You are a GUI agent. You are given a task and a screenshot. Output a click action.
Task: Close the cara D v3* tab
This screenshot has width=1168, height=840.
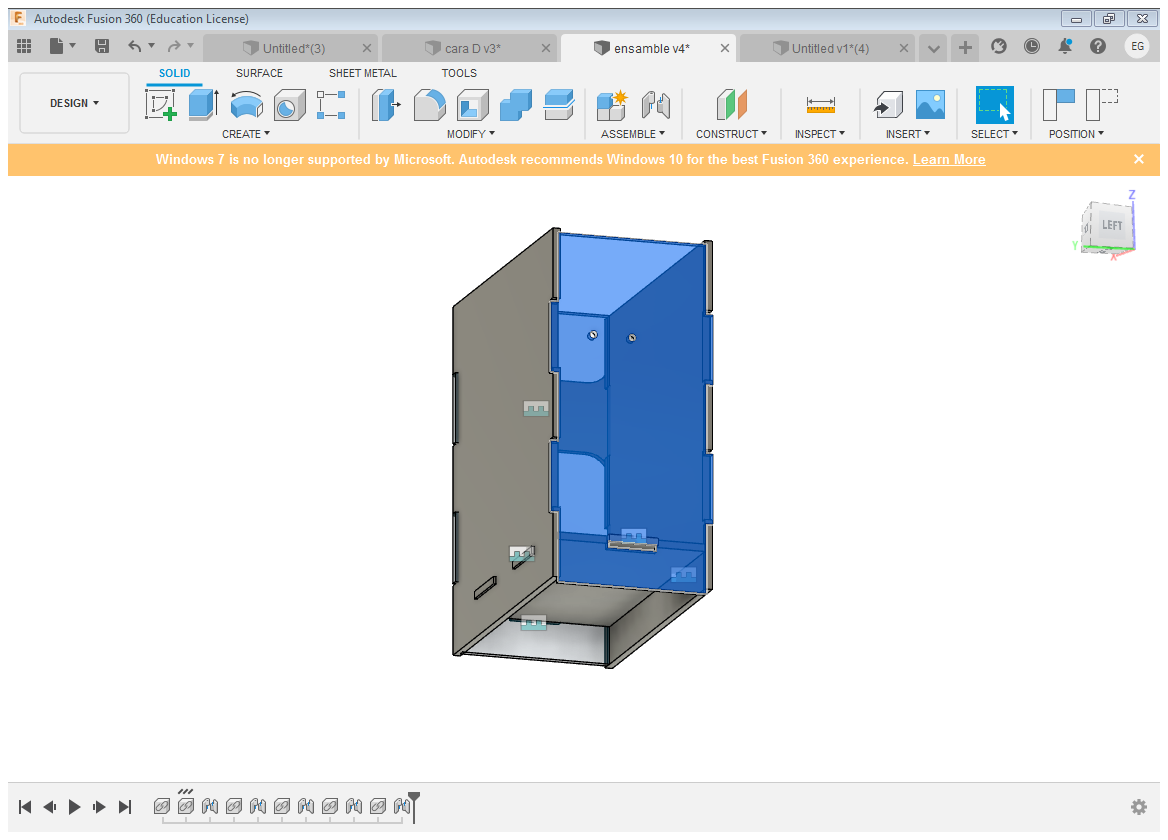[546, 48]
